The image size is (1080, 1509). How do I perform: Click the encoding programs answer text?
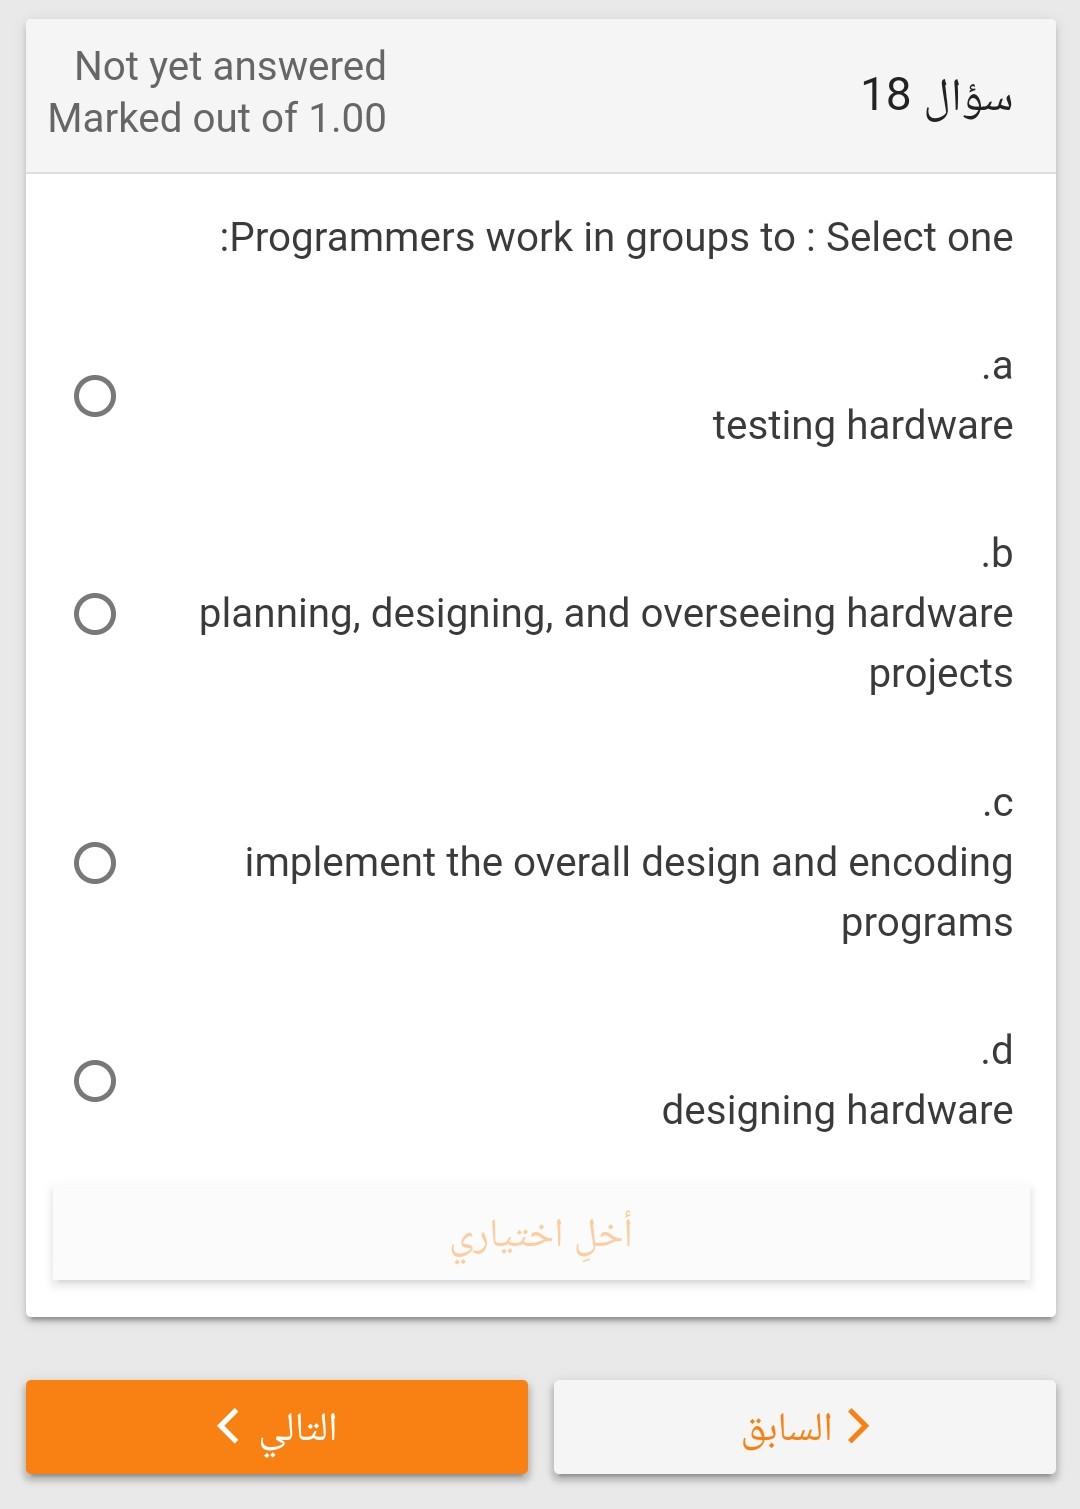pyautogui.click(x=926, y=922)
